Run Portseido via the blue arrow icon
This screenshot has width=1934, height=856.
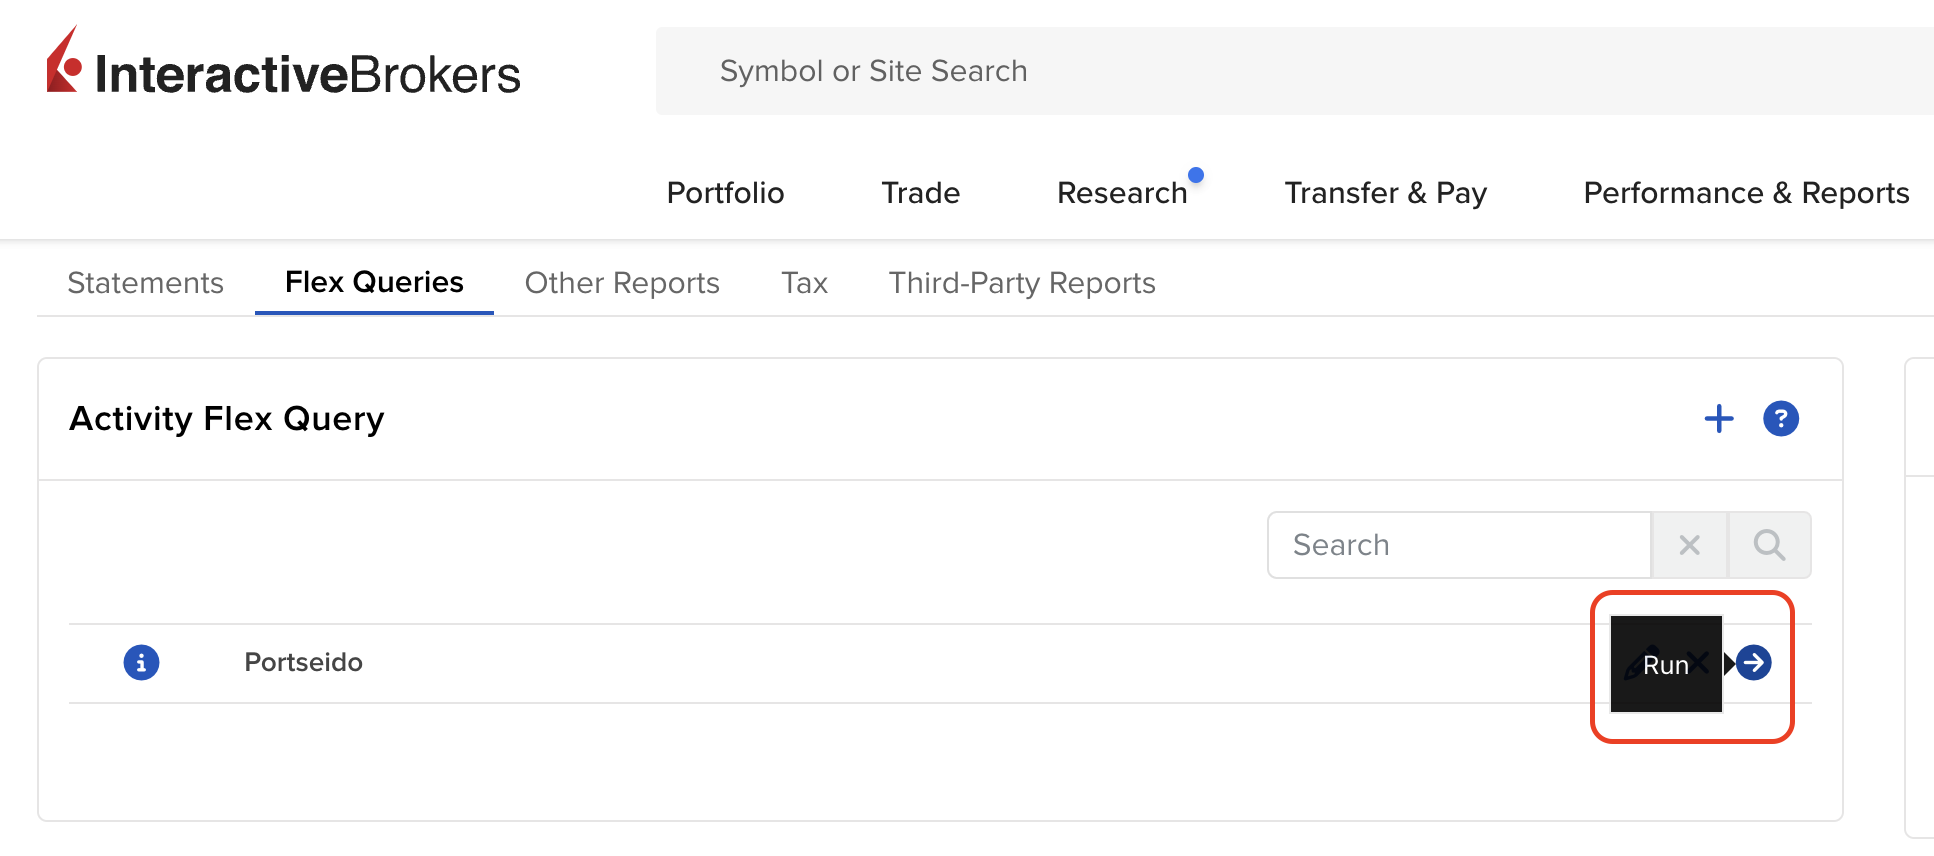(x=1753, y=662)
